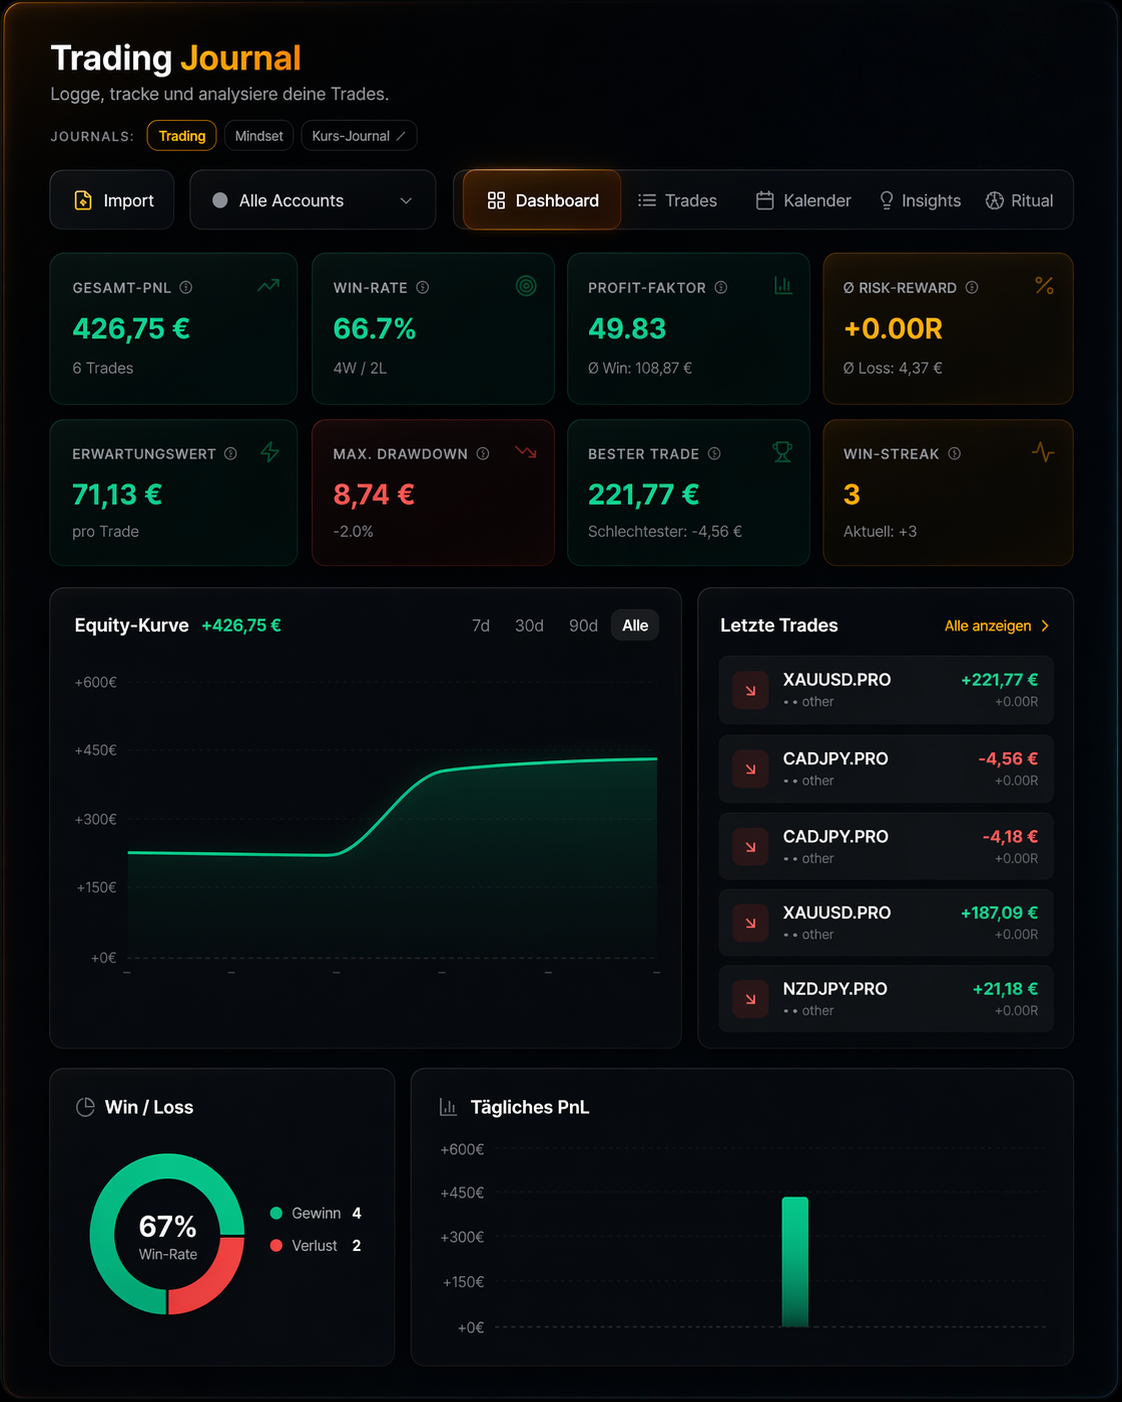Viewport: 1122px width, 1402px height.
Task: Click the pie chart icon beside Win / Loss
Action: tap(85, 1107)
